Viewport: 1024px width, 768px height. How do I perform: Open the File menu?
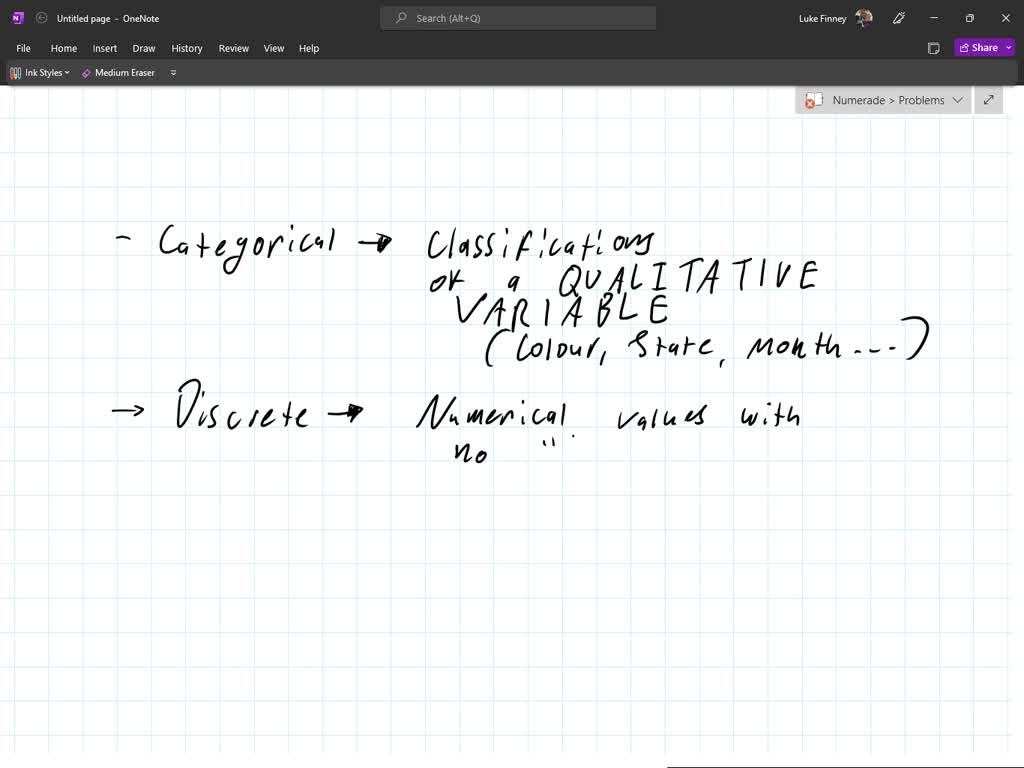(x=23, y=48)
